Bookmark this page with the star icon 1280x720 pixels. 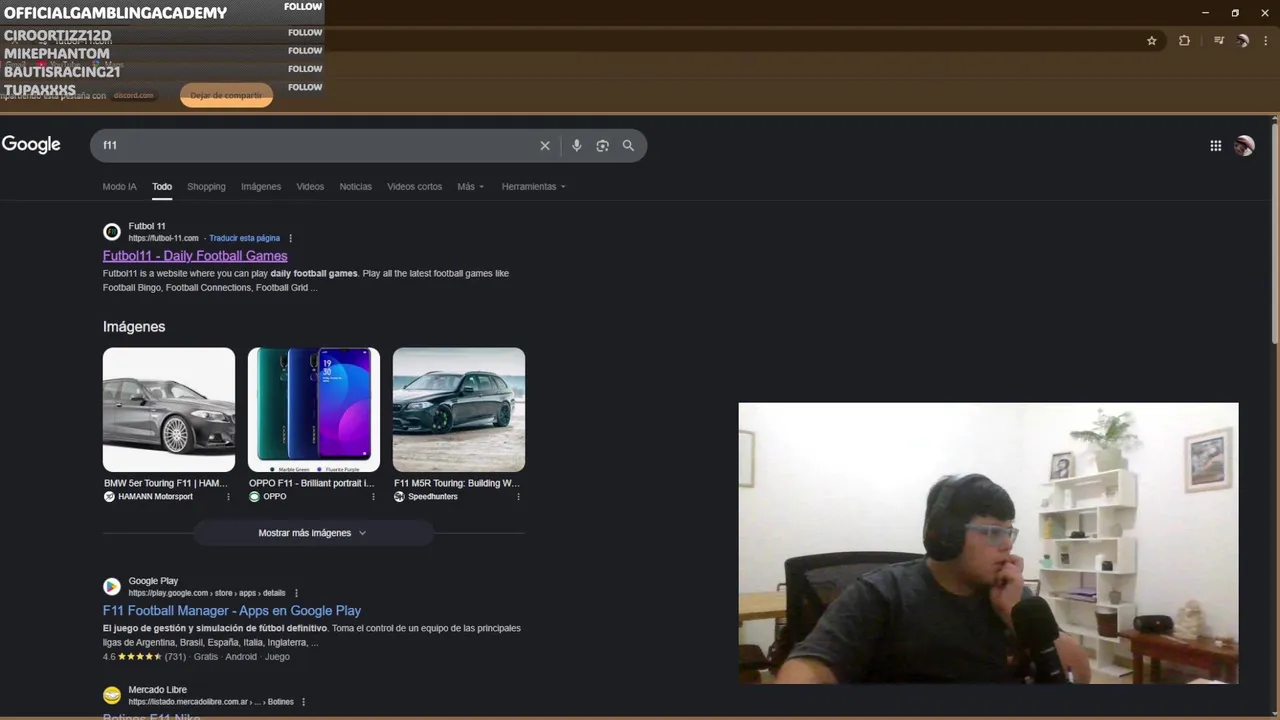point(1152,41)
